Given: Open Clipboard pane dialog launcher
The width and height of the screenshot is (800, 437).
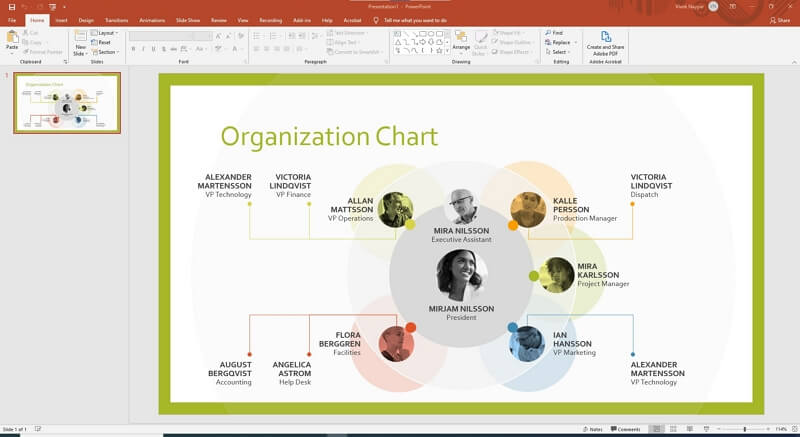Looking at the screenshot, I should click(x=65, y=62).
